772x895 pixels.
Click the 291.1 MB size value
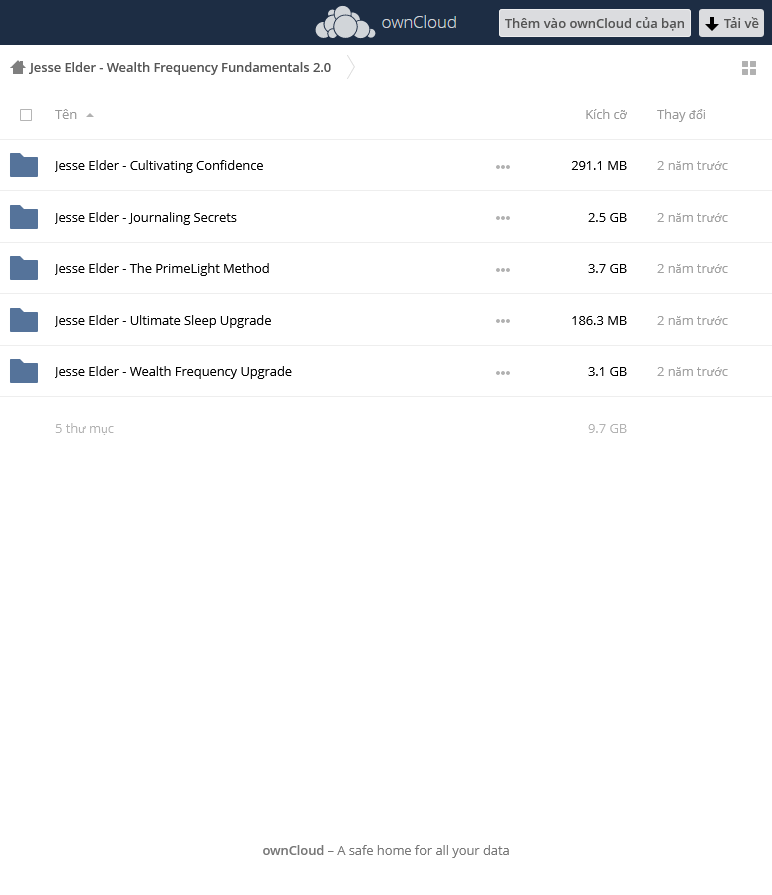pyautogui.click(x=599, y=166)
